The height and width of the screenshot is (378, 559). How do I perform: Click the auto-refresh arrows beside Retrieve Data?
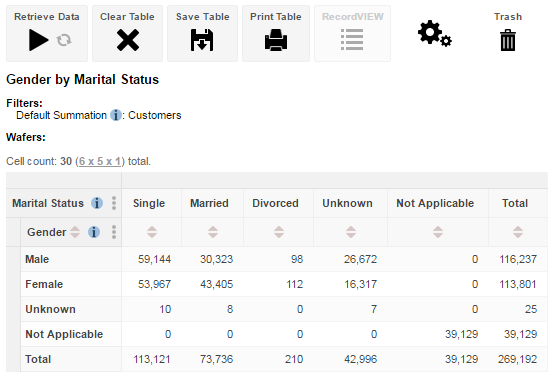(64, 40)
